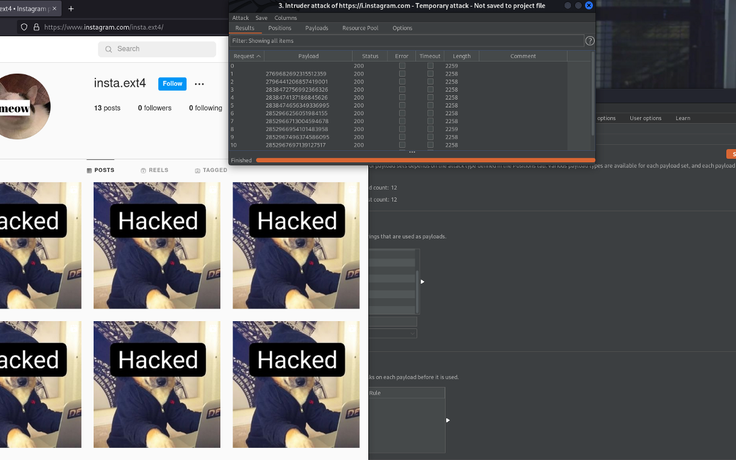The image size is (736, 460).
Task: Open the help icon beside the filter bar
Action: pos(590,41)
